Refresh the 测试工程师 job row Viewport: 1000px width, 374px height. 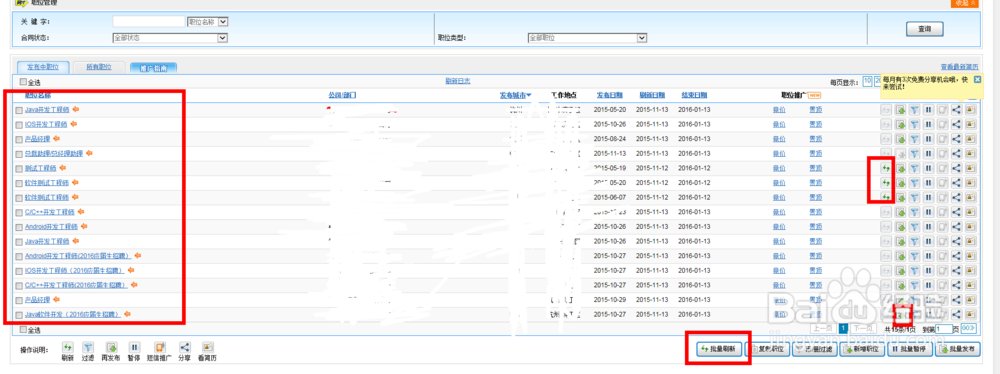[x=886, y=168]
